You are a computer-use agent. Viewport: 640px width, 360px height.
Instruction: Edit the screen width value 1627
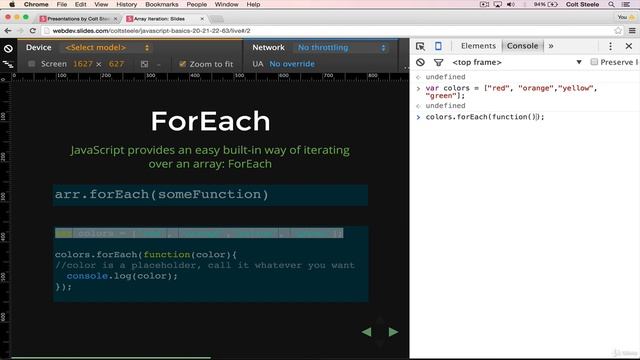[83, 64]
